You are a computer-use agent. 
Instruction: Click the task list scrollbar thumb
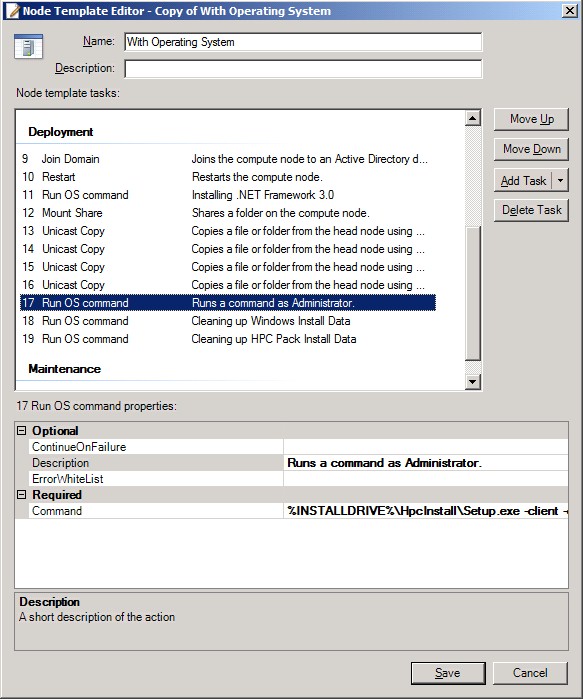point(472,292)
